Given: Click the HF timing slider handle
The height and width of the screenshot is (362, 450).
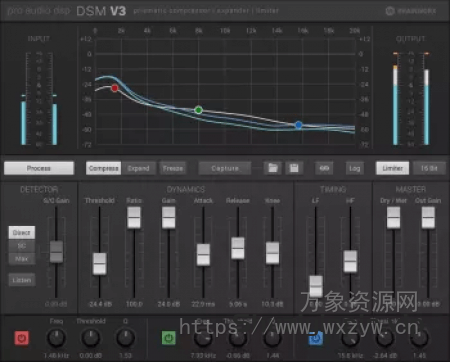Looking at the screenshot, I should [x=350, y=261].
